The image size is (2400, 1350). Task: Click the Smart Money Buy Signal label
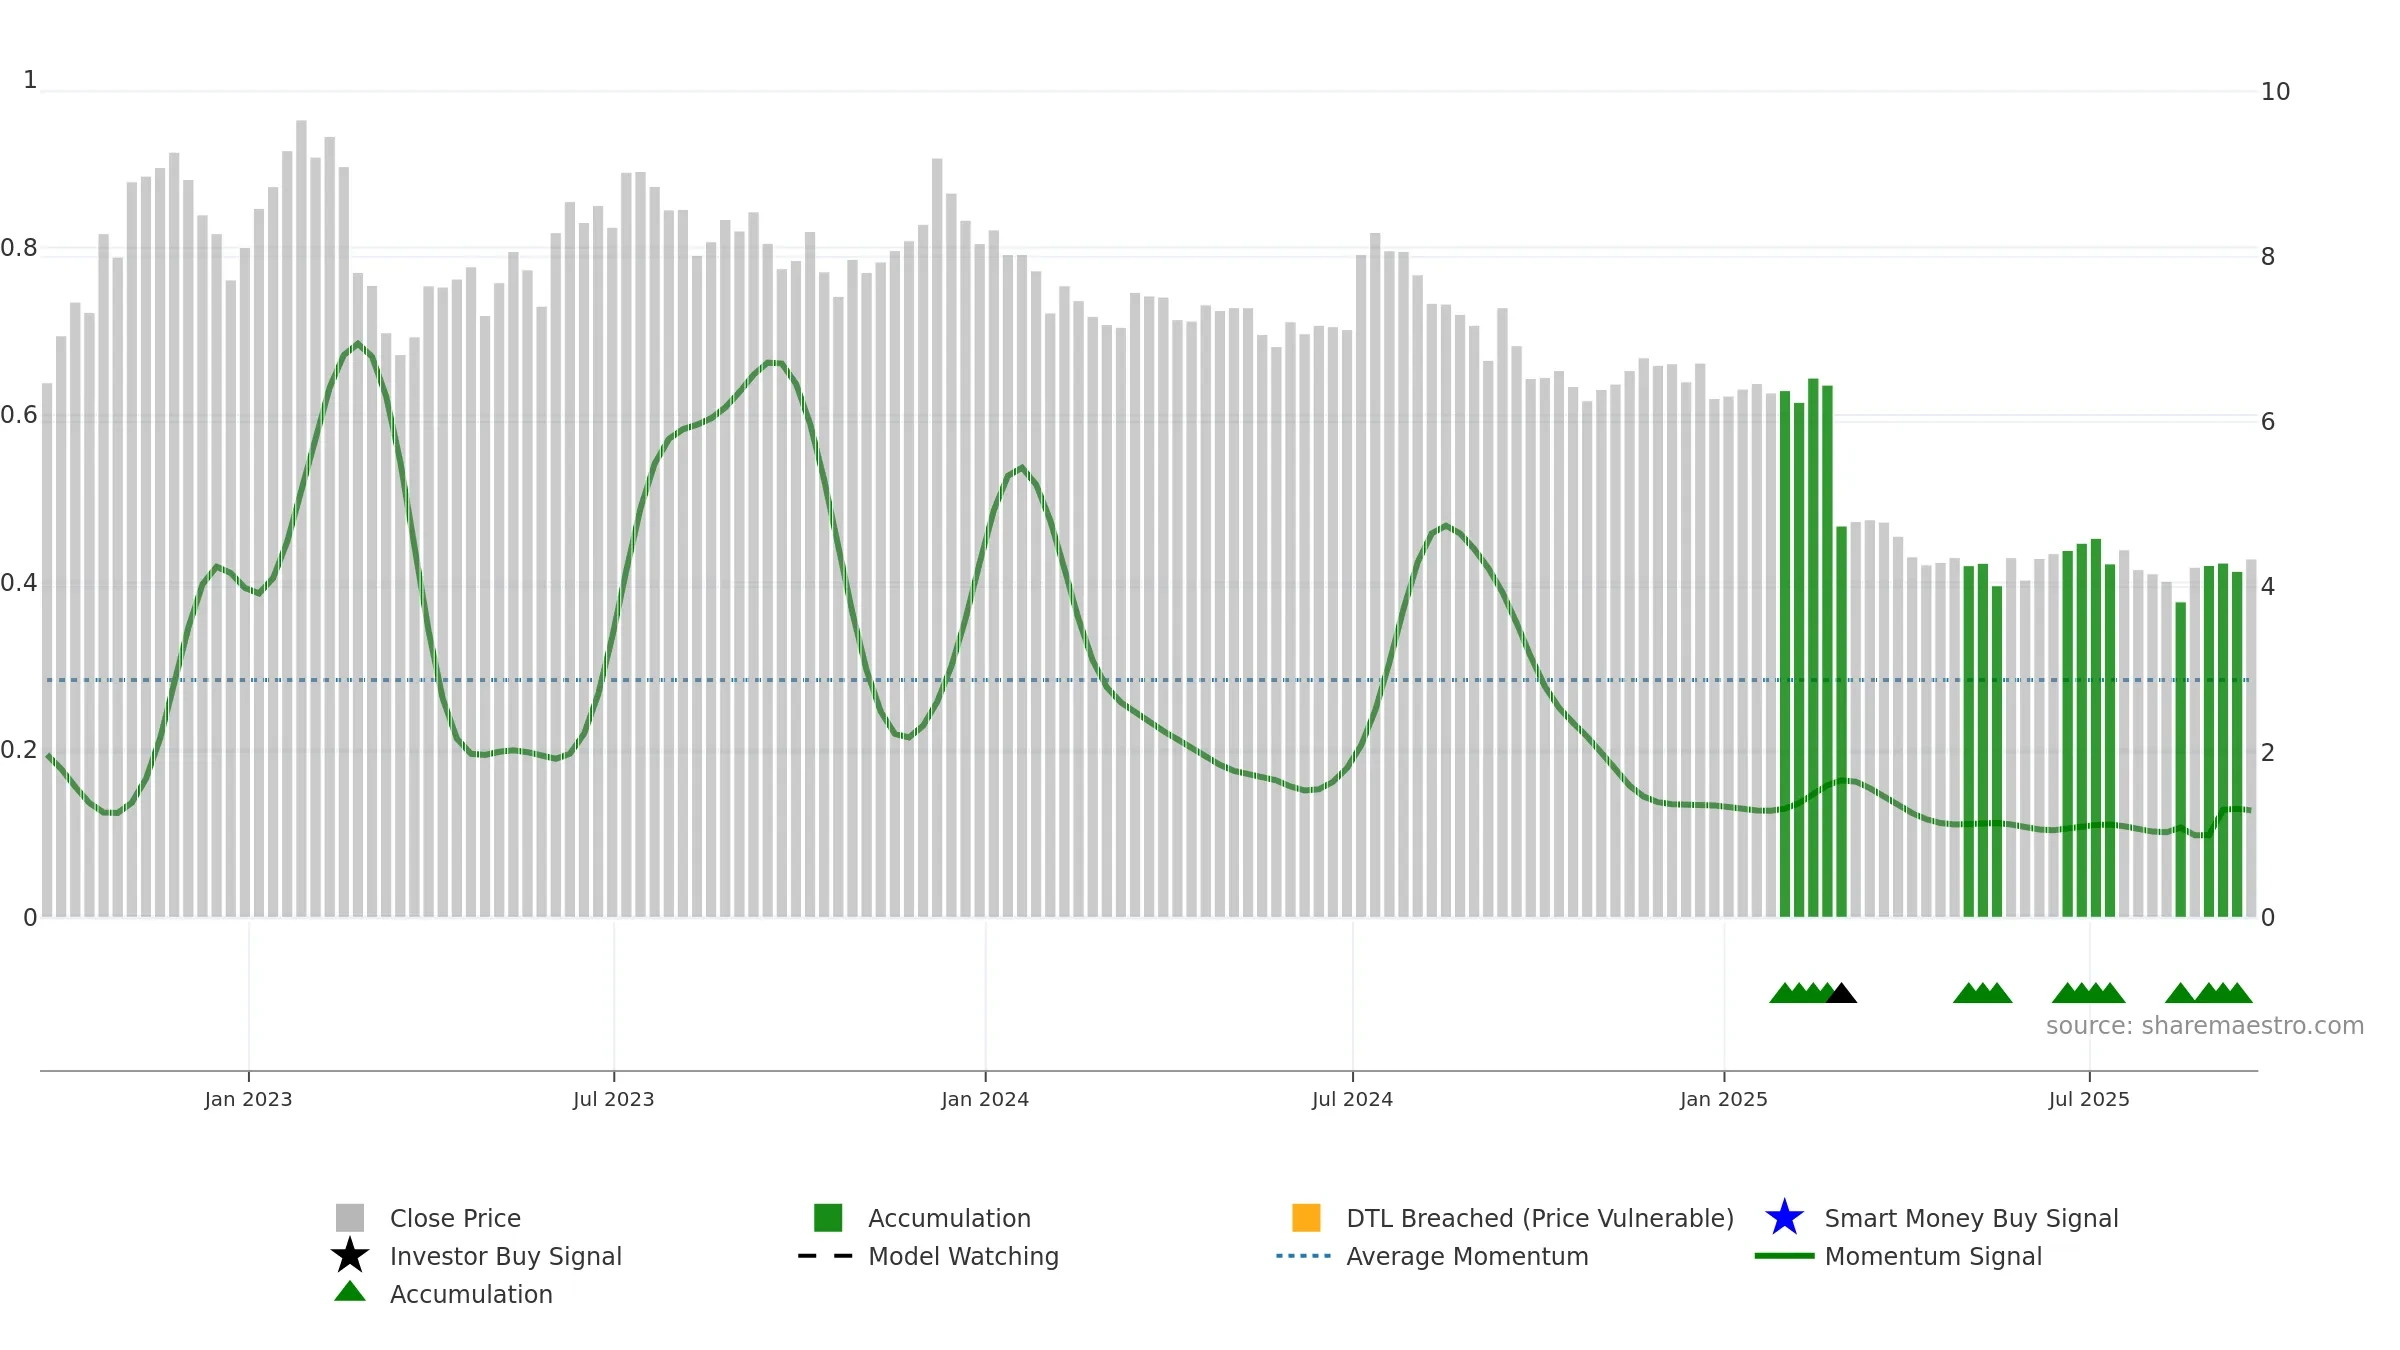1971,1218
